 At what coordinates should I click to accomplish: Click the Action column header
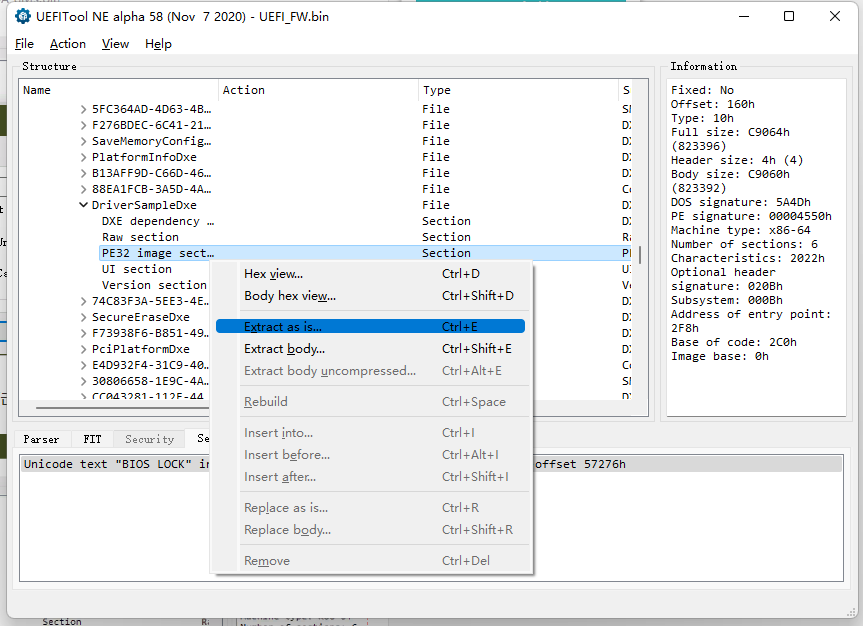[x=319, y=90]
